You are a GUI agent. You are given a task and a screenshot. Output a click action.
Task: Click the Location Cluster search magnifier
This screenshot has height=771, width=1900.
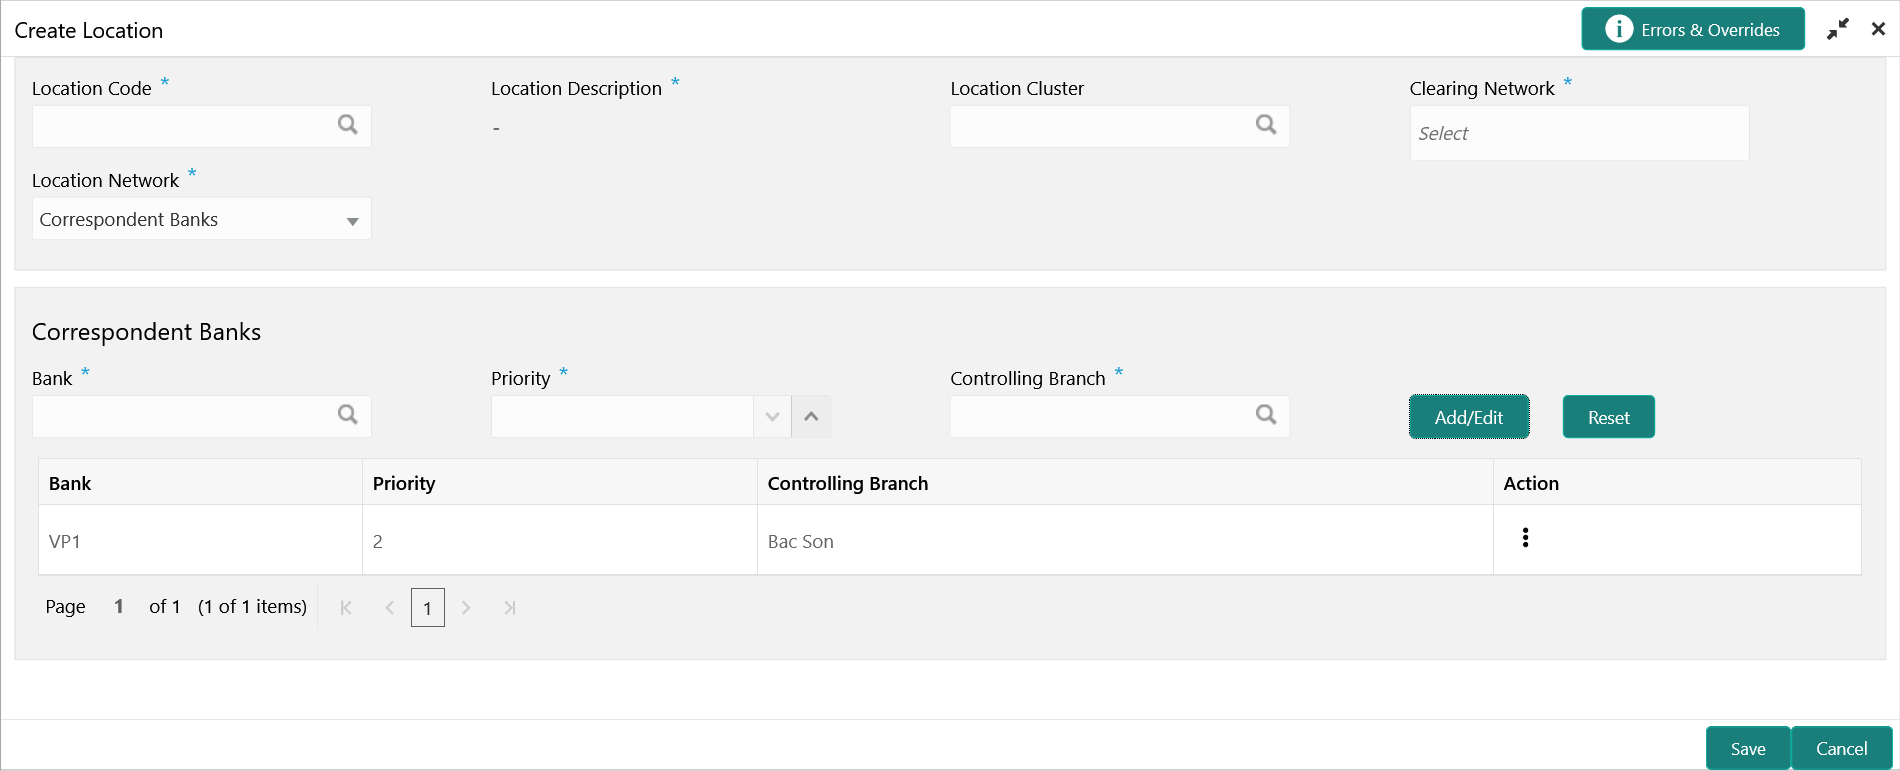(1266, 125)
